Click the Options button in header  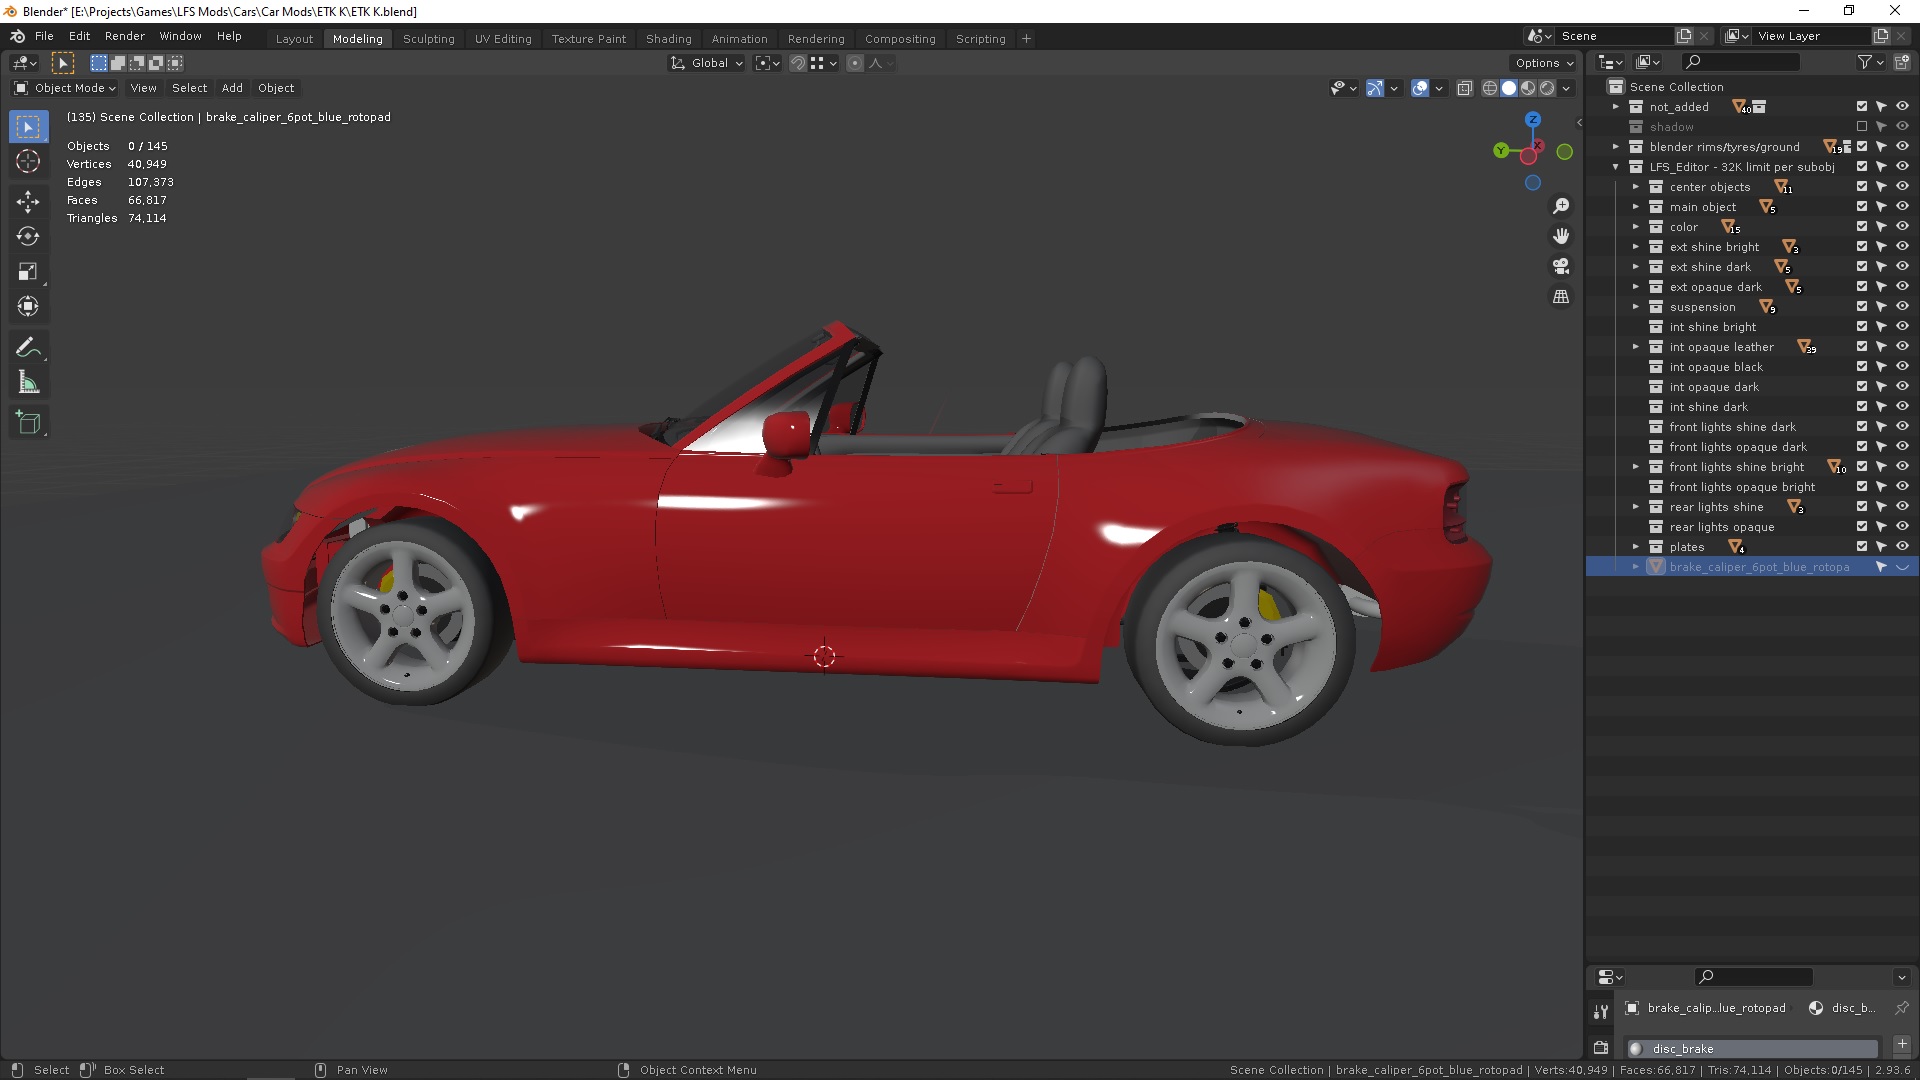(1544, 63)
